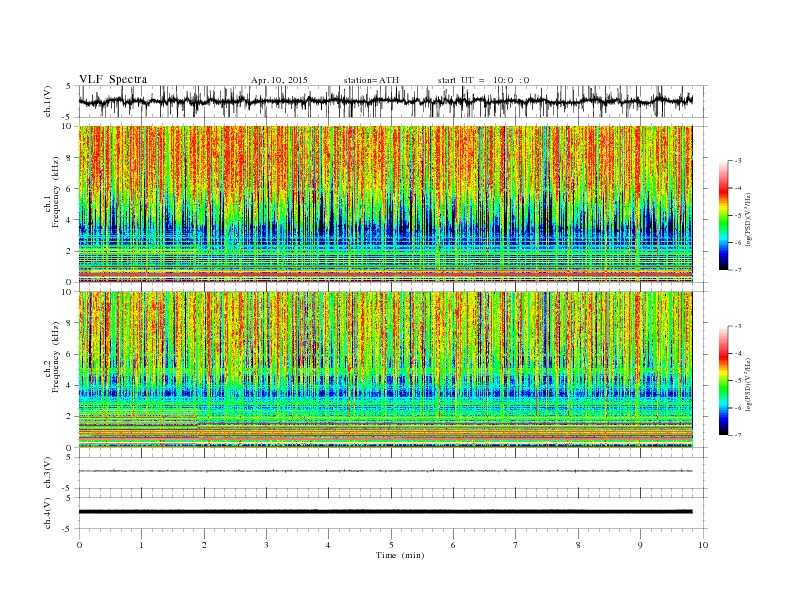Screen dimensions: 792x612
Task: Click the "ch.4(V)" axis label
Action: (48, 513)
